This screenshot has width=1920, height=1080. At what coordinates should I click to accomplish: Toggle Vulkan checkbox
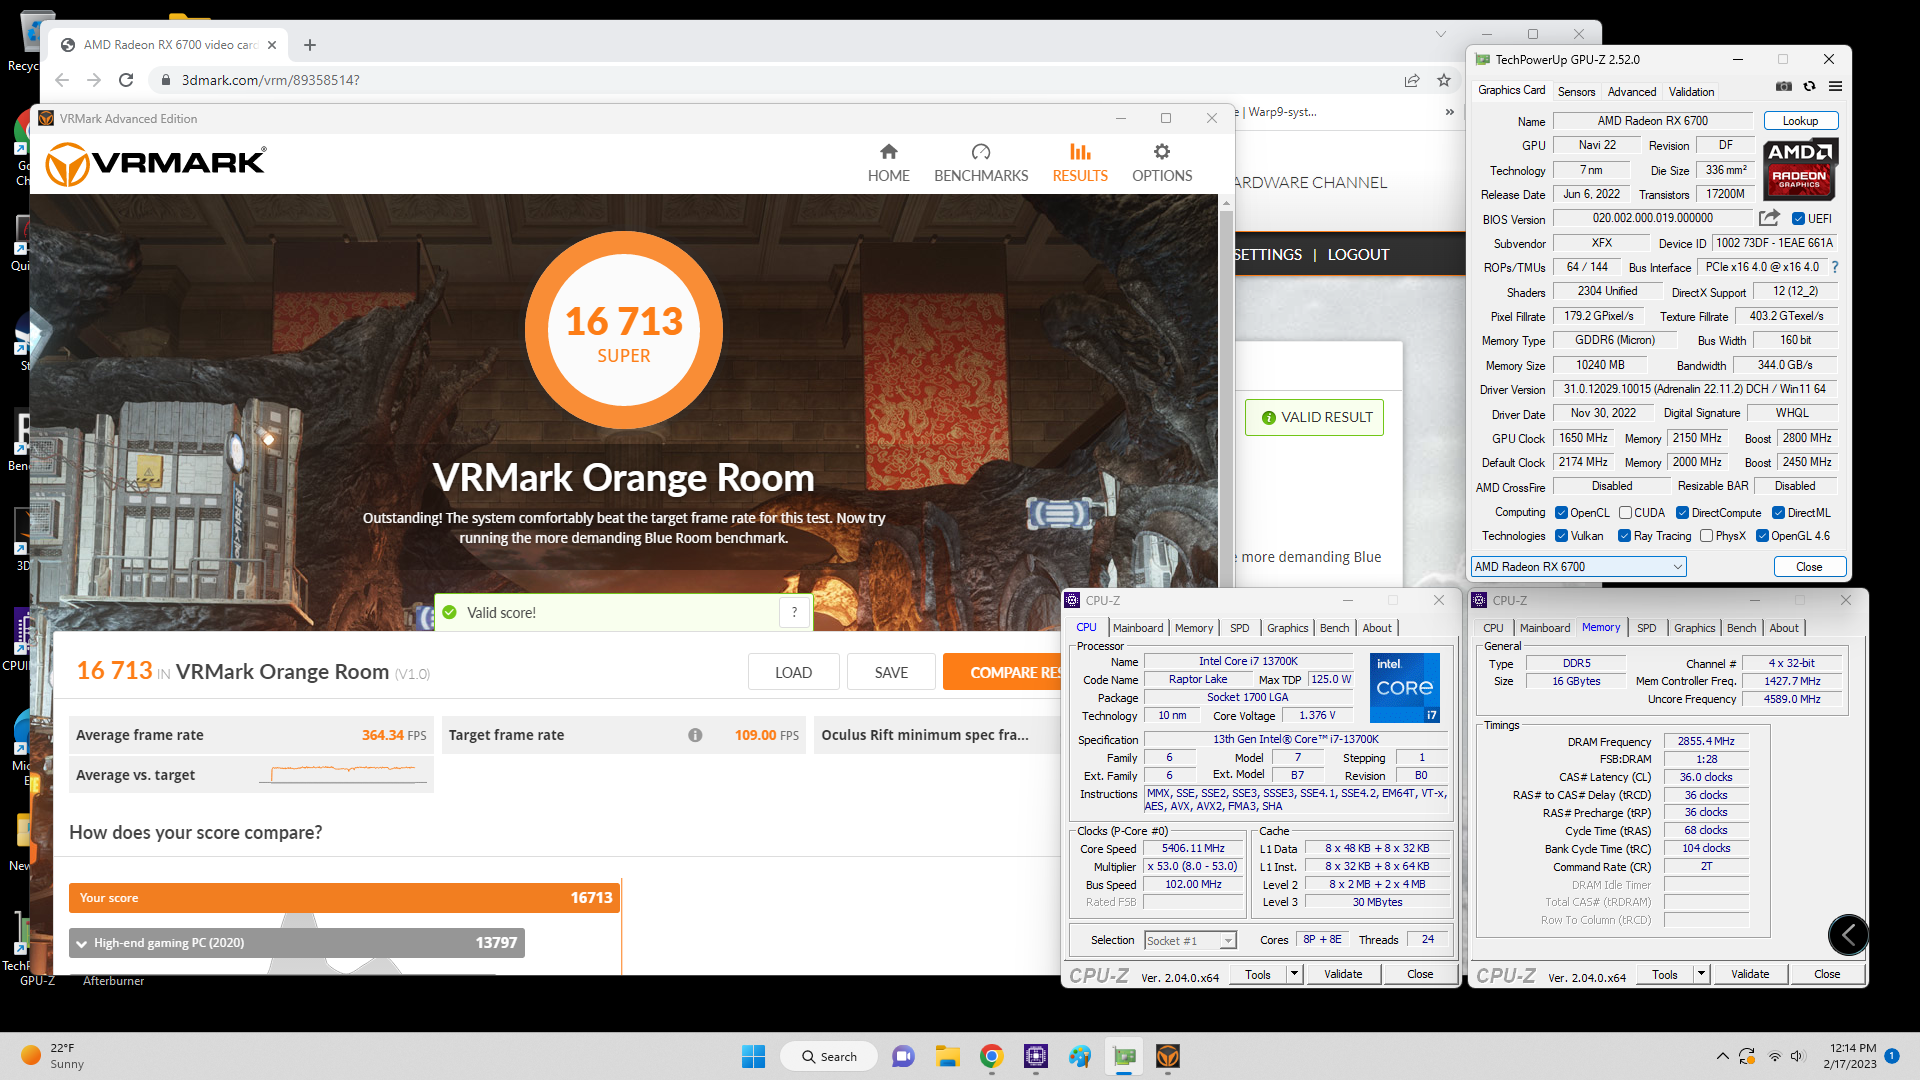[x=1561, y=536]
